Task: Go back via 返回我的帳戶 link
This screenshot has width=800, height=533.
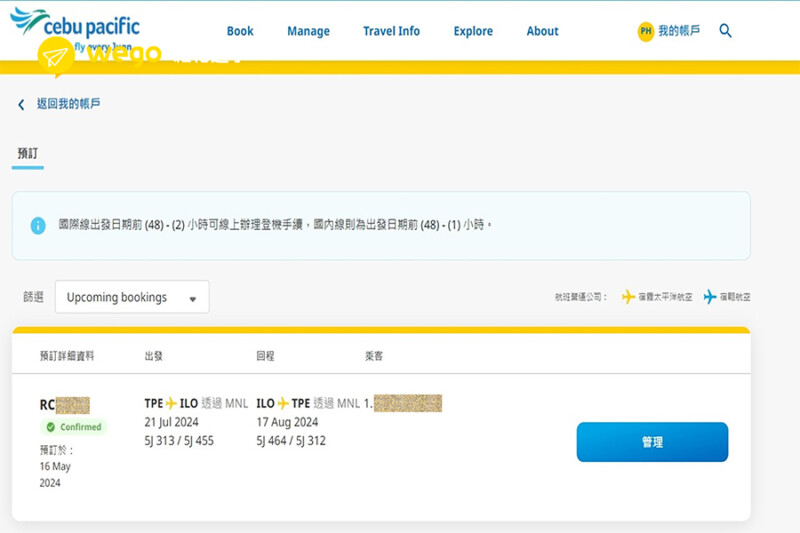Action: point(68,104)
